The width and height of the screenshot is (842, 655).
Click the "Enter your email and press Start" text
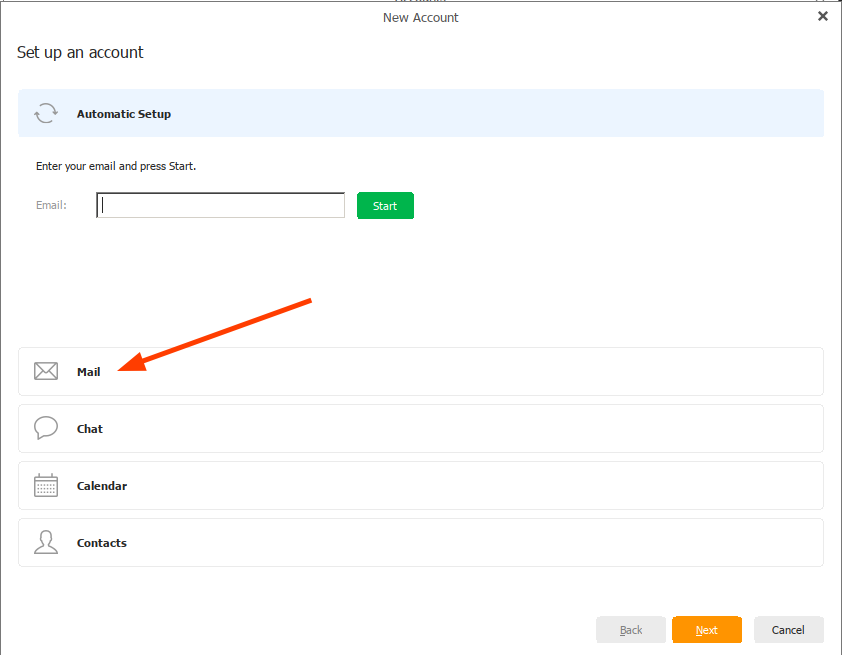[x=116, y=166]
